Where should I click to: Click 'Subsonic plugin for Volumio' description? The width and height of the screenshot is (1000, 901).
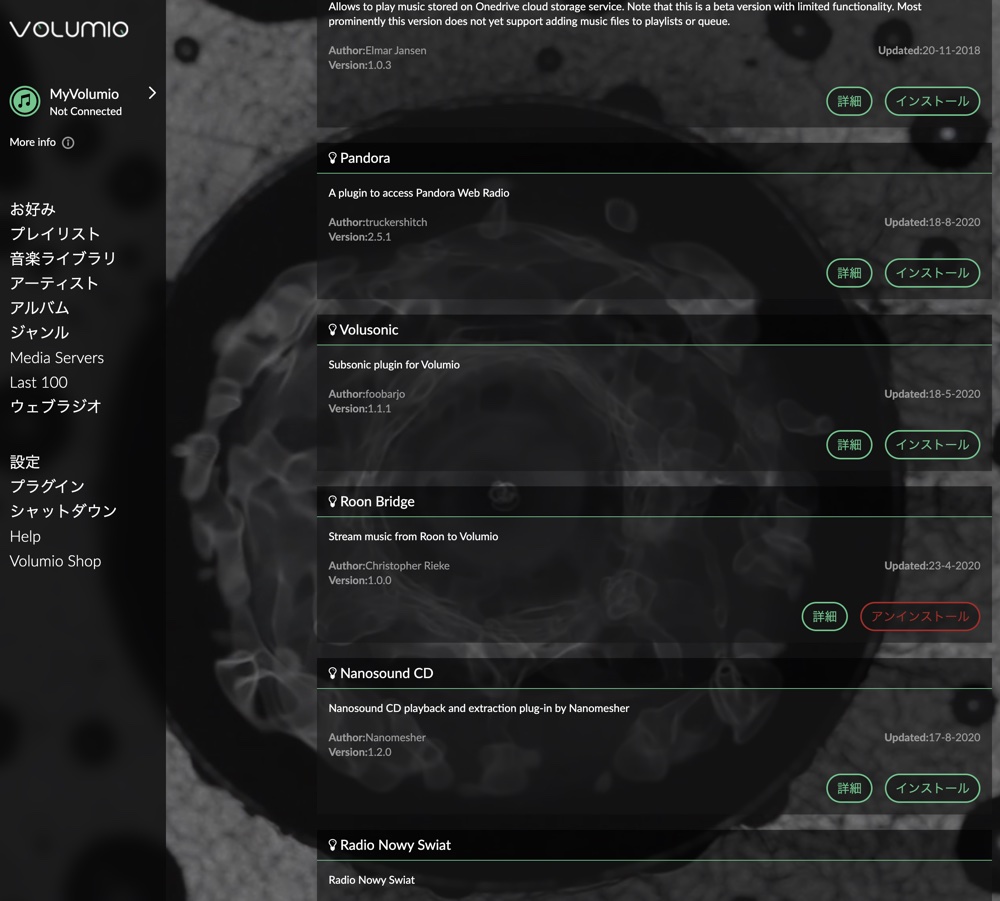coord(393,365)
